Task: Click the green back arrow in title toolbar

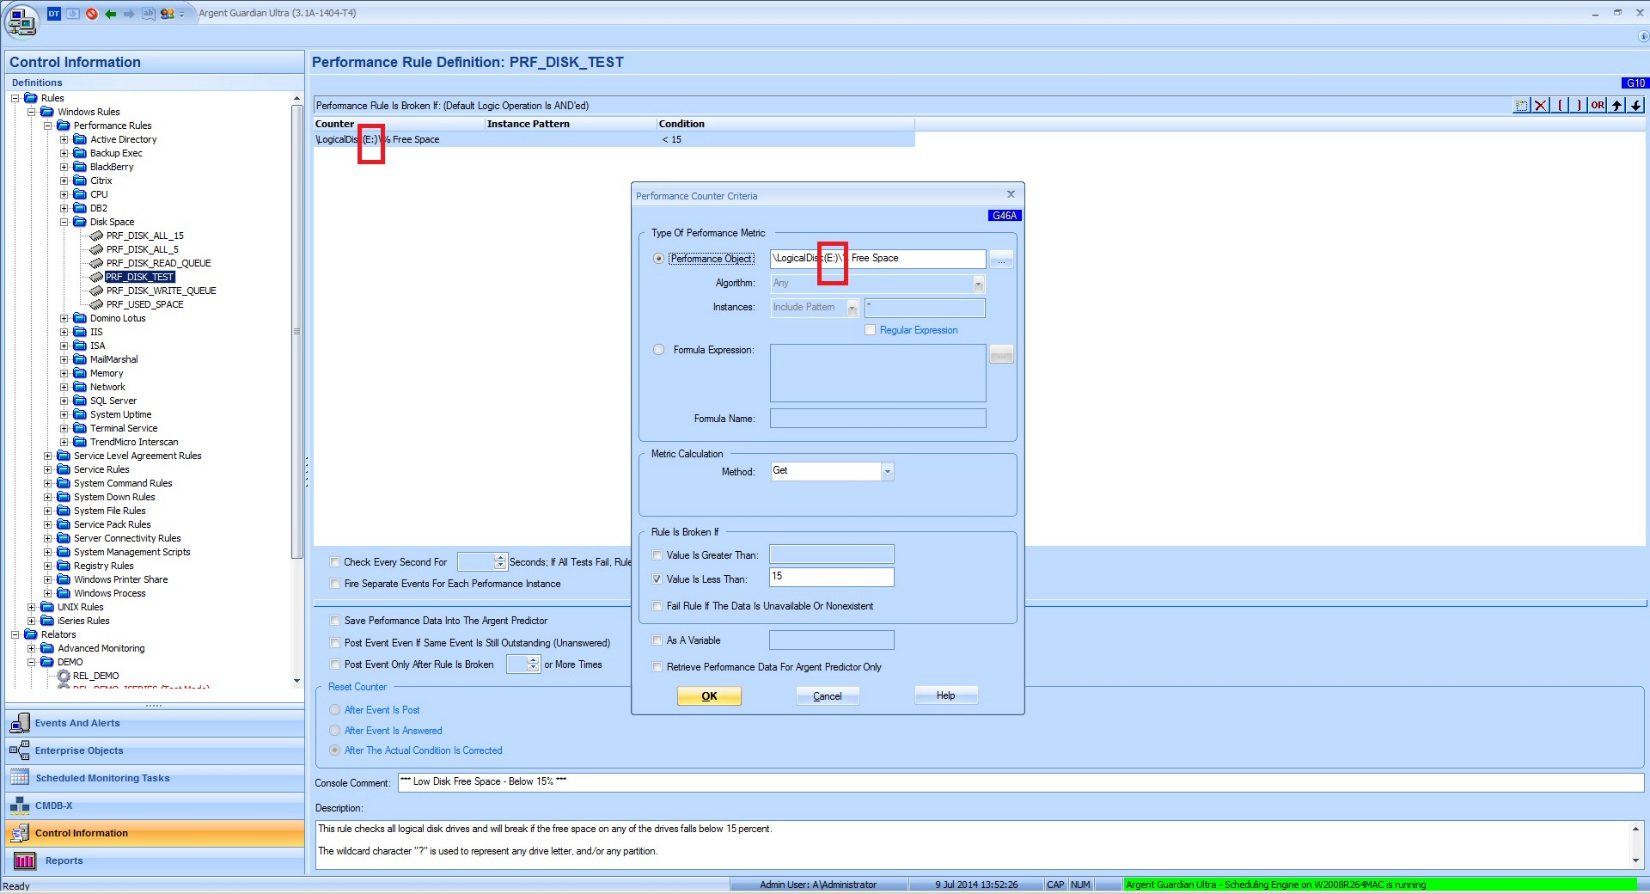Action: [x=110, y=14]
